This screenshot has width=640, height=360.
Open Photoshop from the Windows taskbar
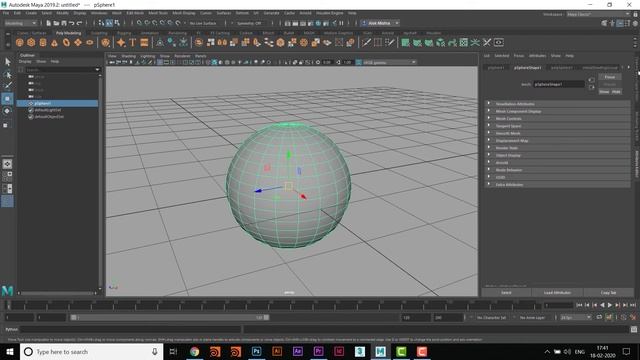pyautogui.click(x=256, y=351)
